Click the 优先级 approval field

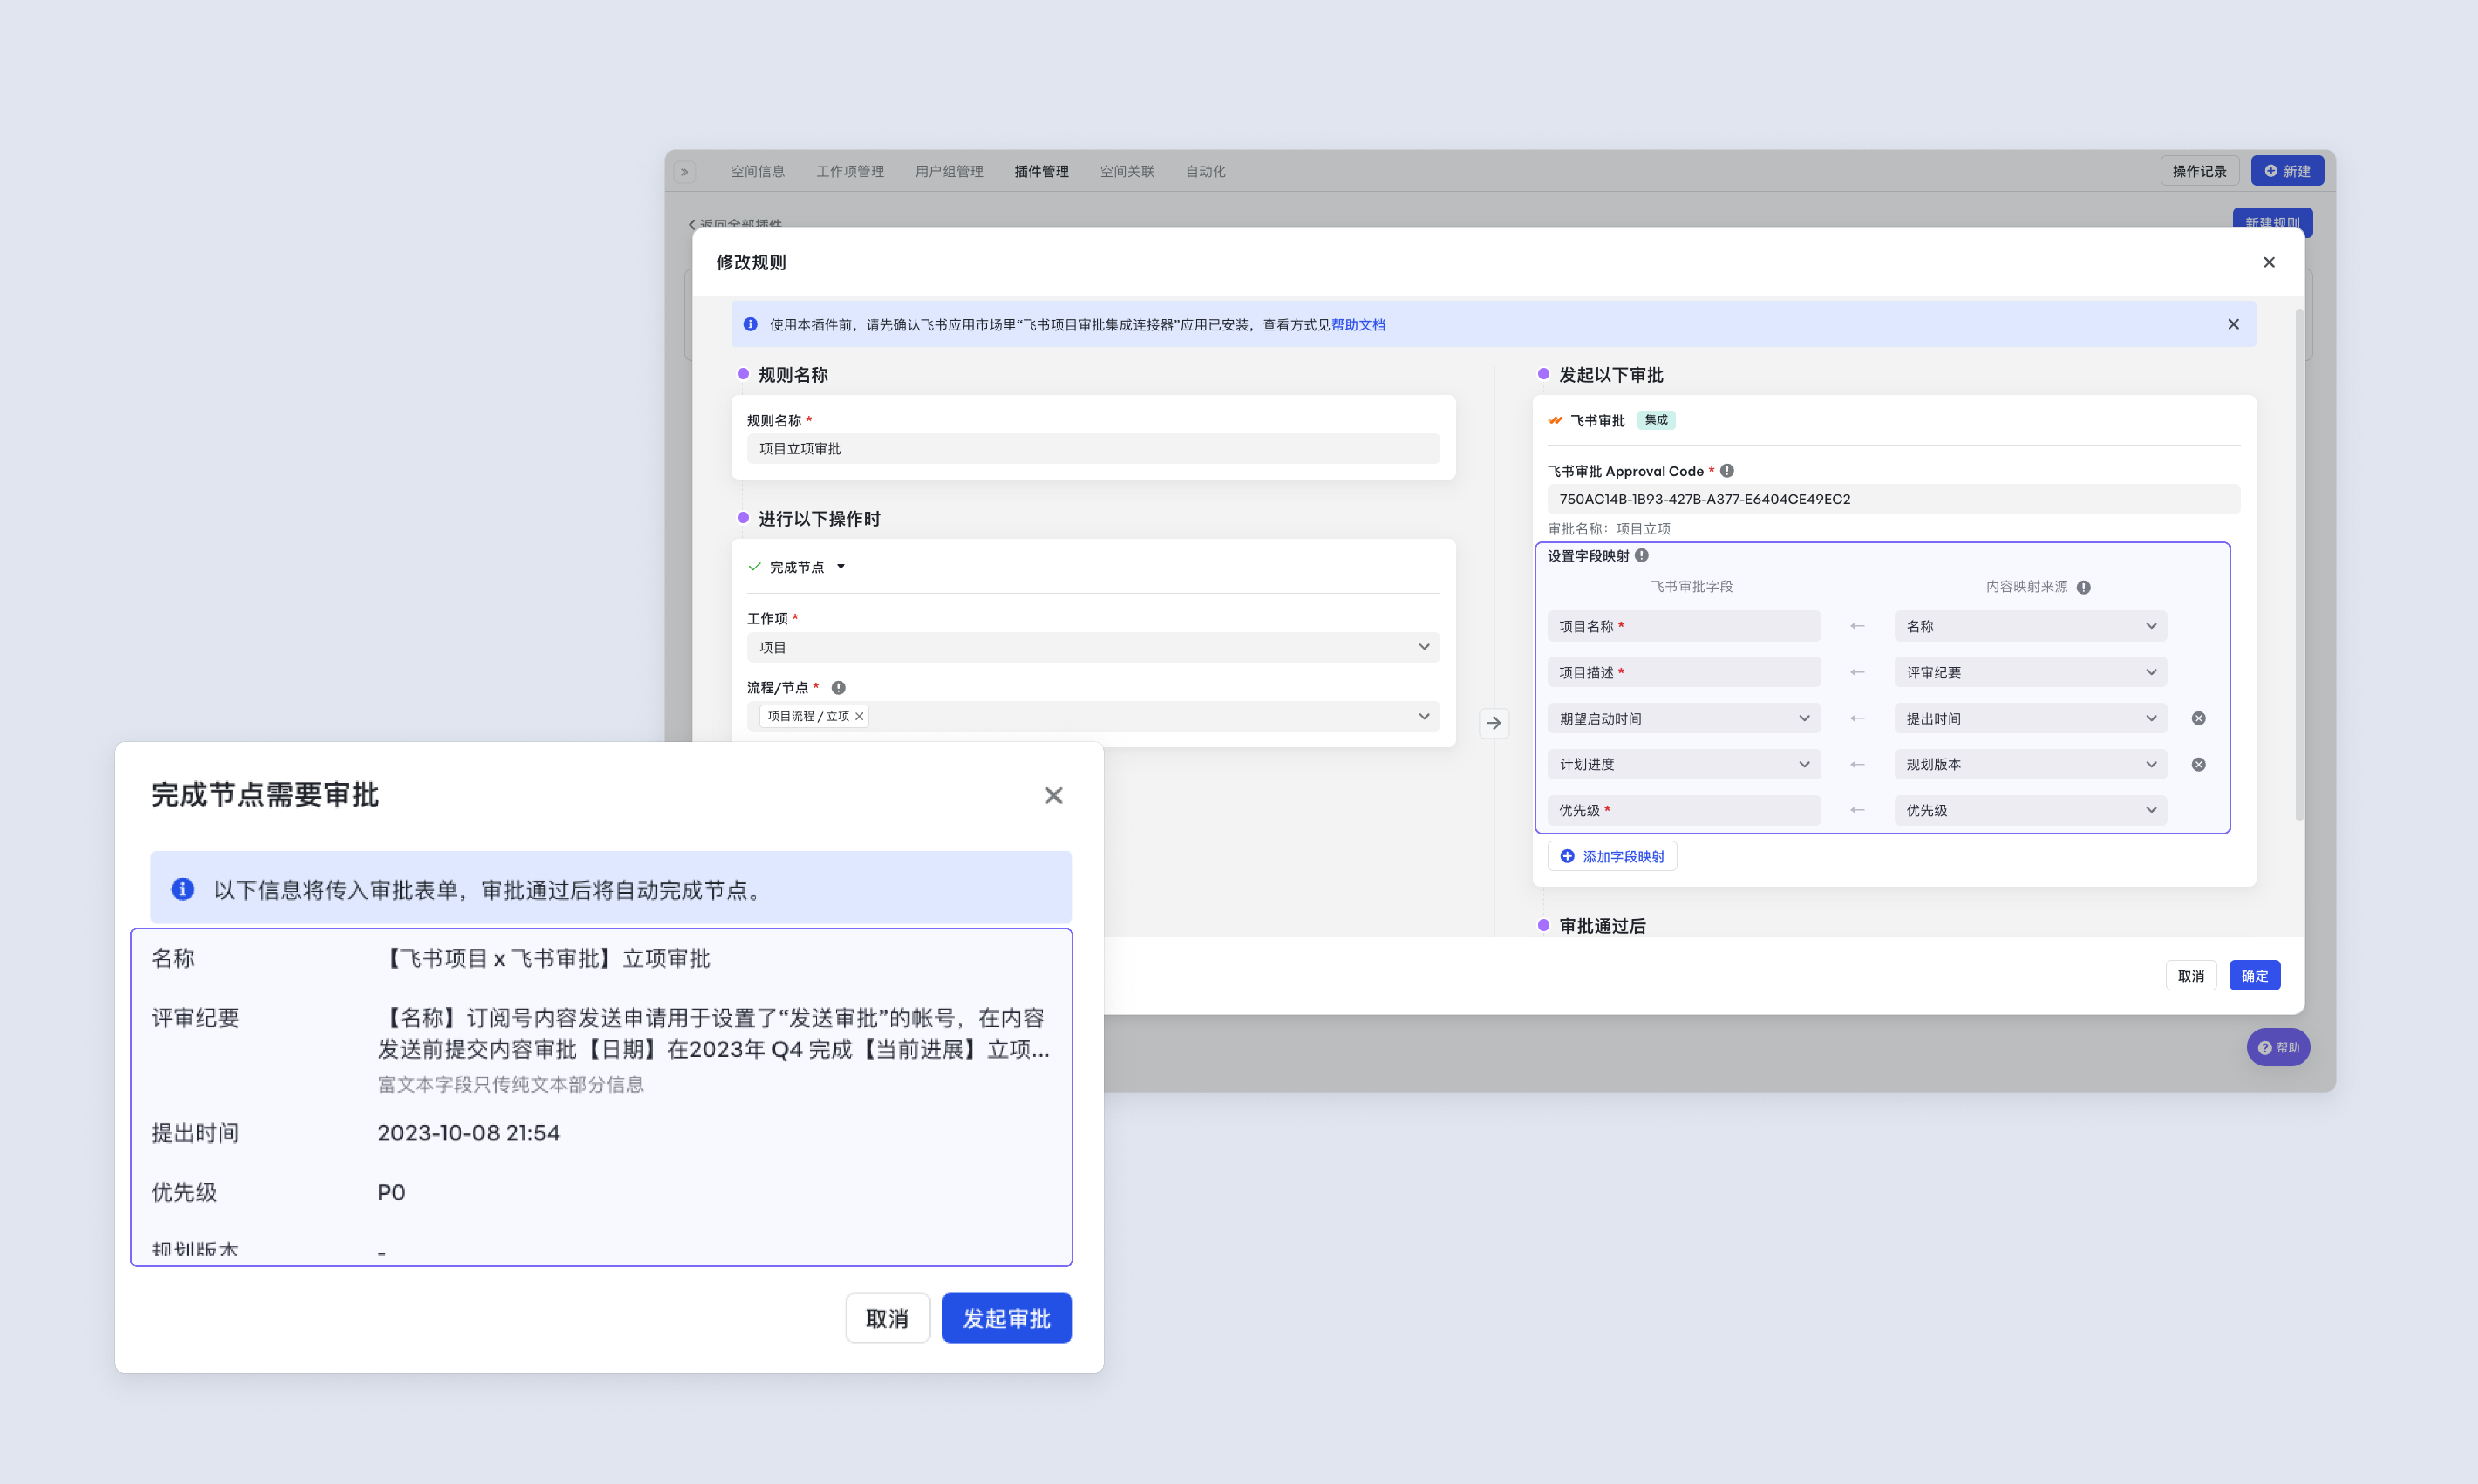click(x=1684, y=810)
